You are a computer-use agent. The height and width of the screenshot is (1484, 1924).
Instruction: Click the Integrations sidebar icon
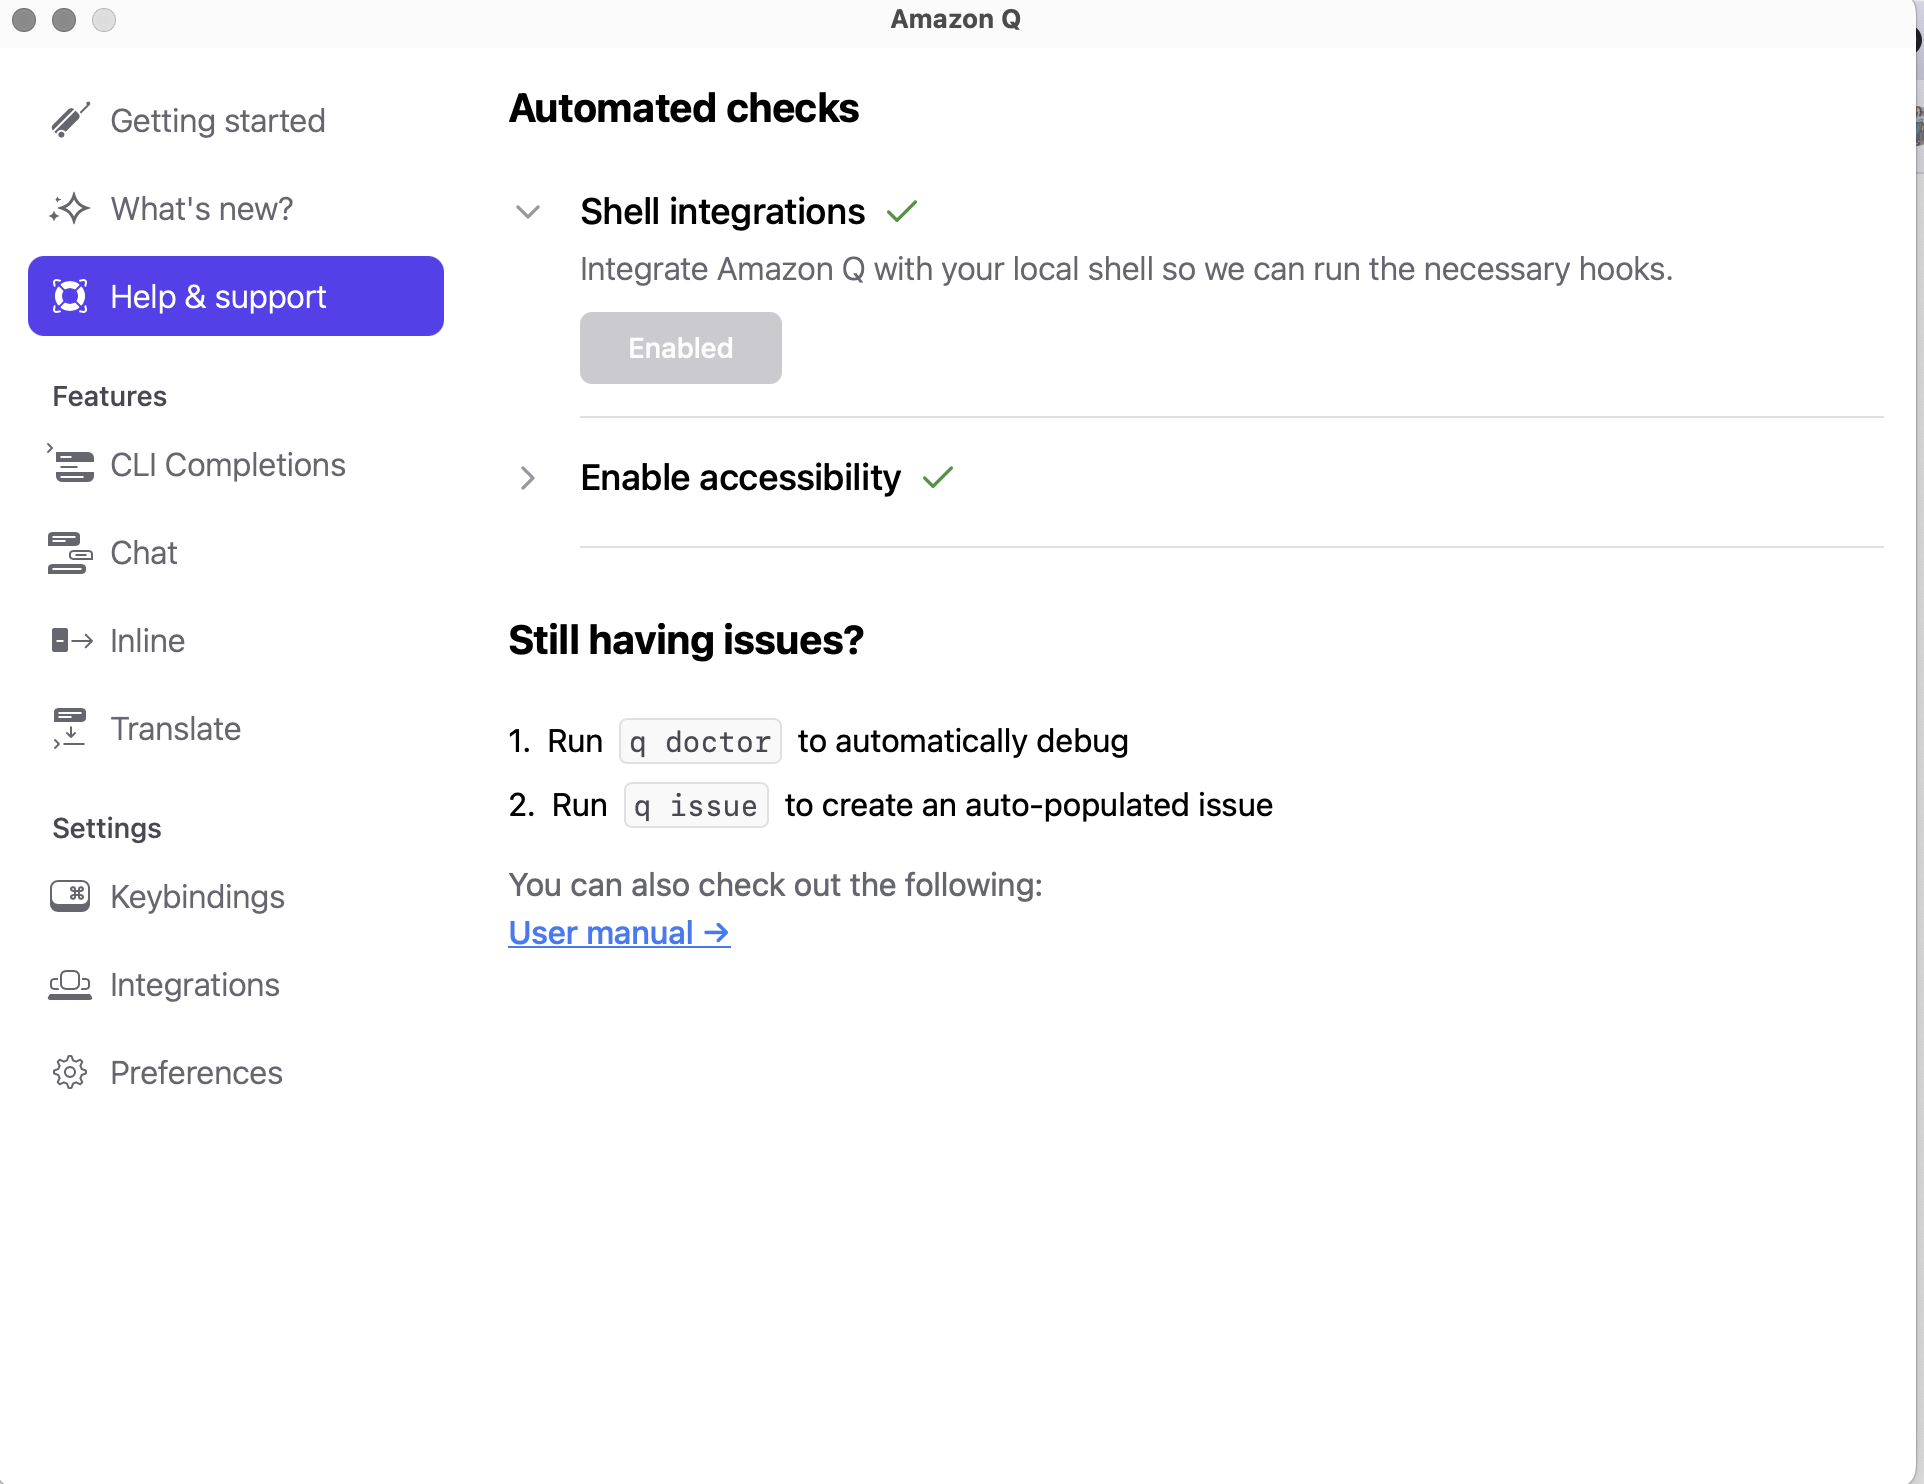tap(70, 985)
